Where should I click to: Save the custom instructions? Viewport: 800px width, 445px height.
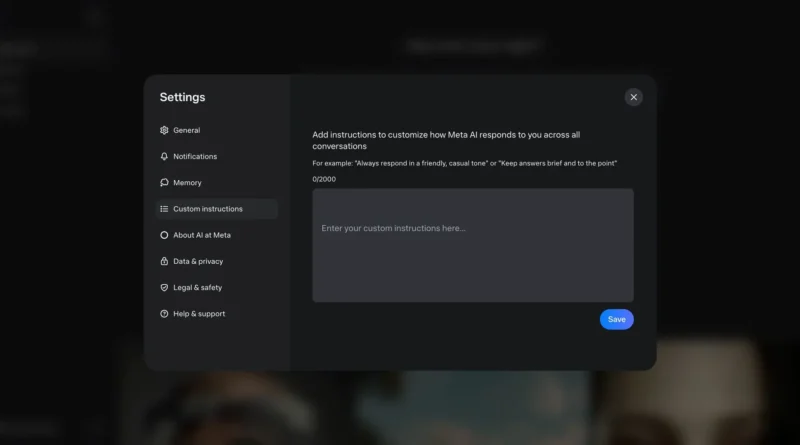pos(616,319)
